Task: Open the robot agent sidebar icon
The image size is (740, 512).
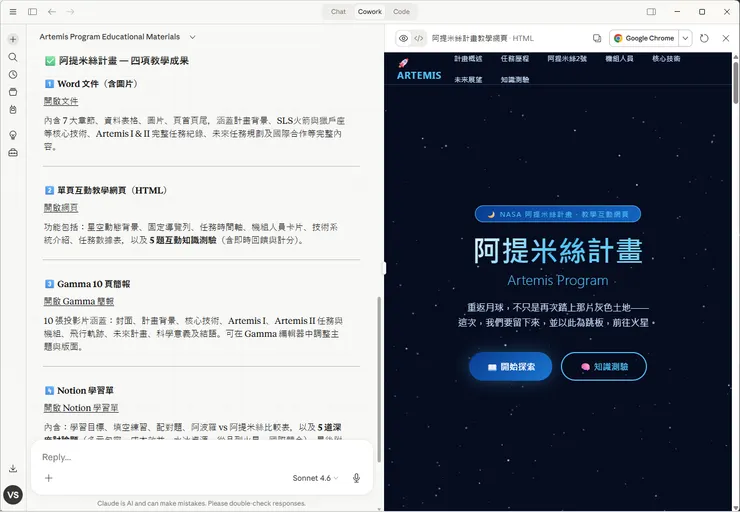Action: pos(13,109)
